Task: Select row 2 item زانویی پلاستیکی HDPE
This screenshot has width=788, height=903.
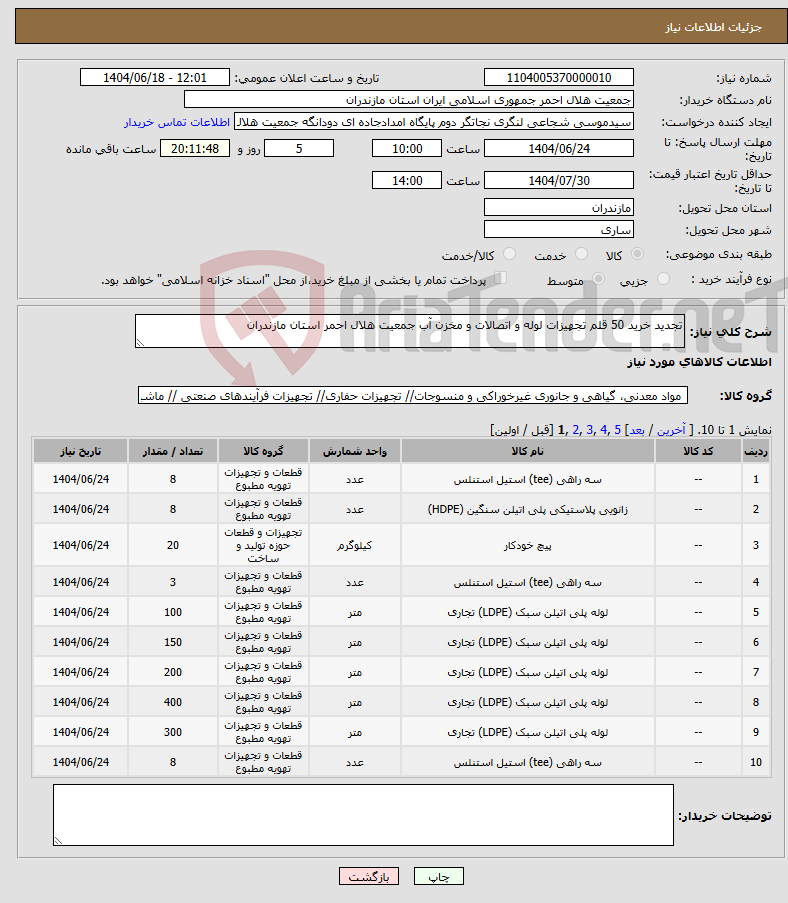Action: [x=528, y=509]
